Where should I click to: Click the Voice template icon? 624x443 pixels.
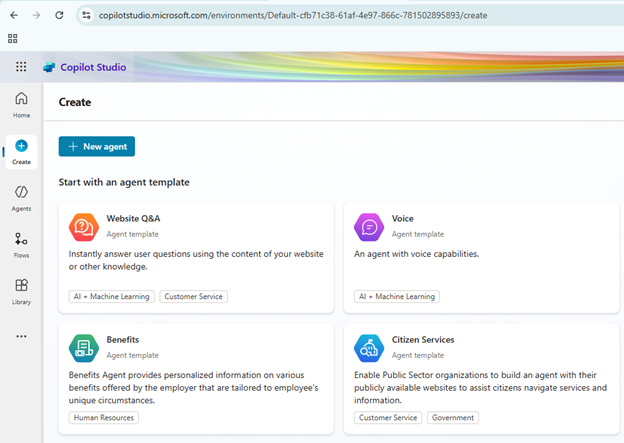pyautogui.click(x=369, y=227)
